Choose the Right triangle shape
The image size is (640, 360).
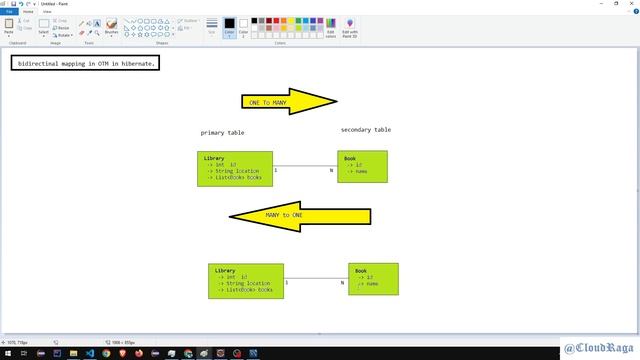click(127, 28)
